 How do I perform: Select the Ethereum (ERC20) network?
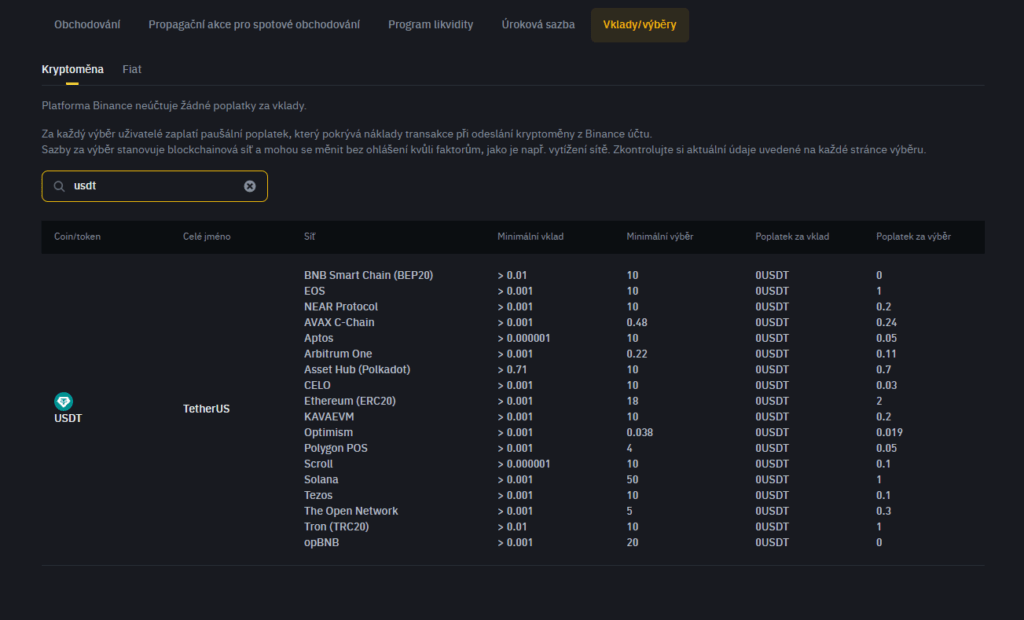350,401
